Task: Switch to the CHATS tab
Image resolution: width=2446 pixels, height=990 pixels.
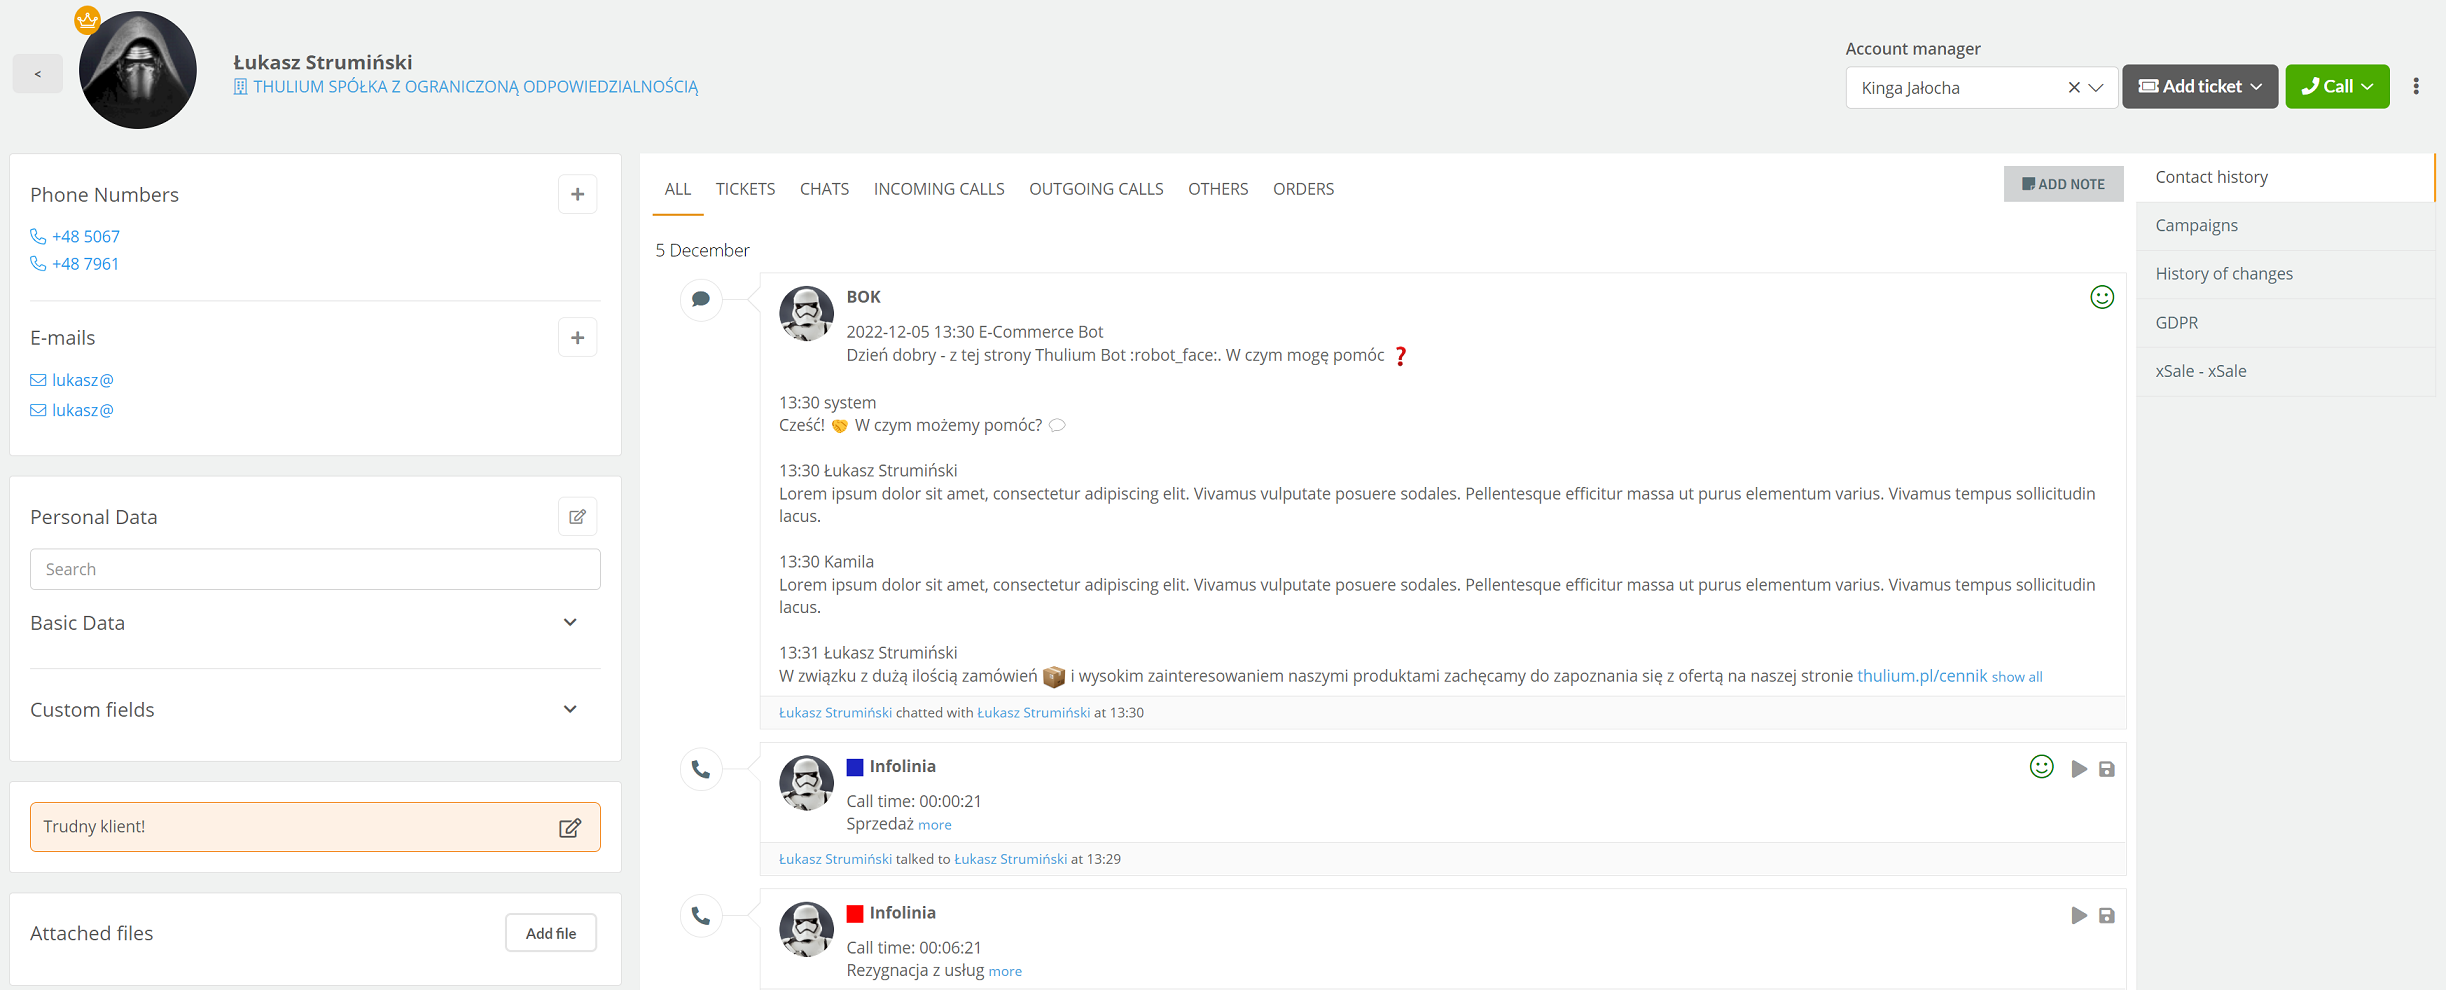Action: tap(824, 189)
